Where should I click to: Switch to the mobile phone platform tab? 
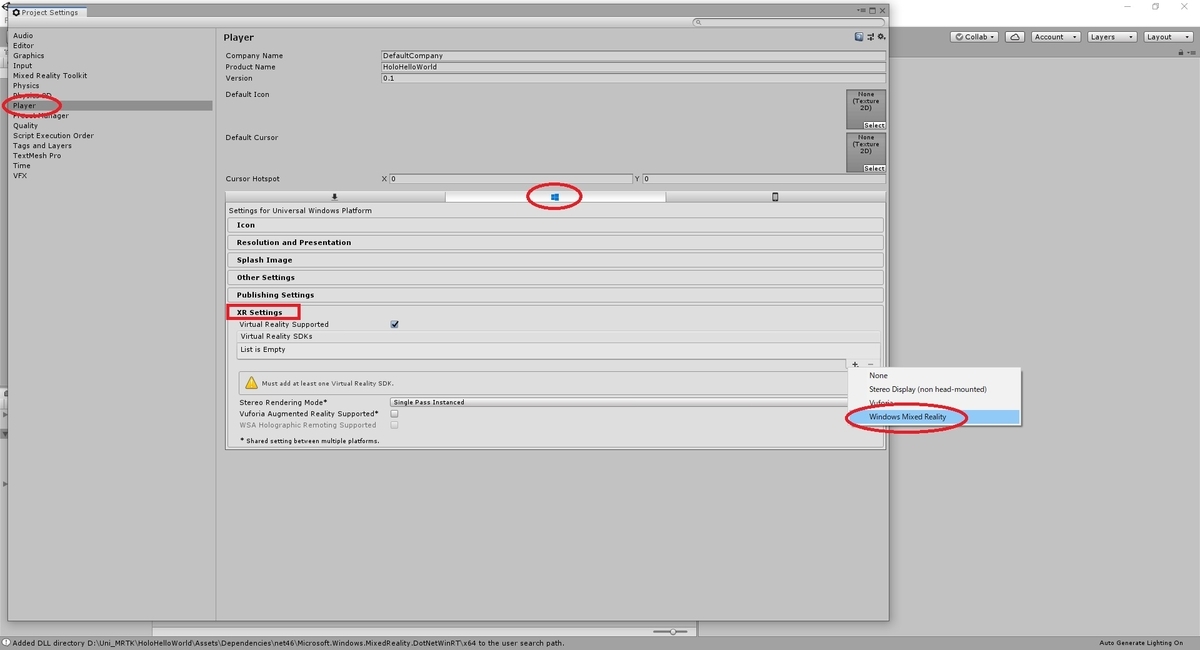point(775,197)
